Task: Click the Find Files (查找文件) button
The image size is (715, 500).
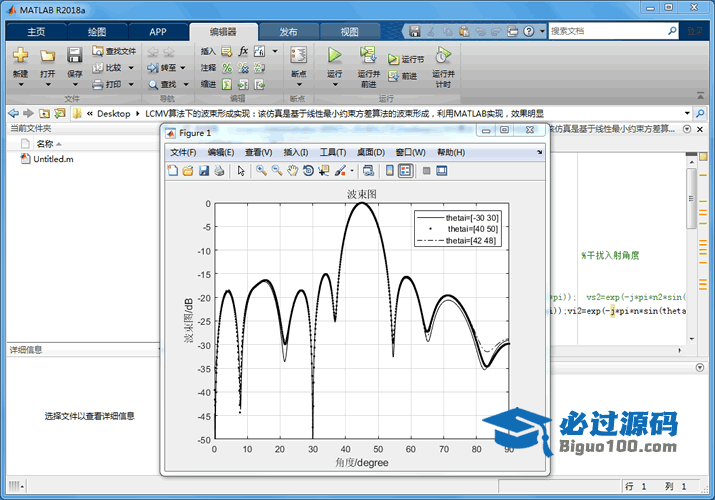Action: (x=114, y=51)
